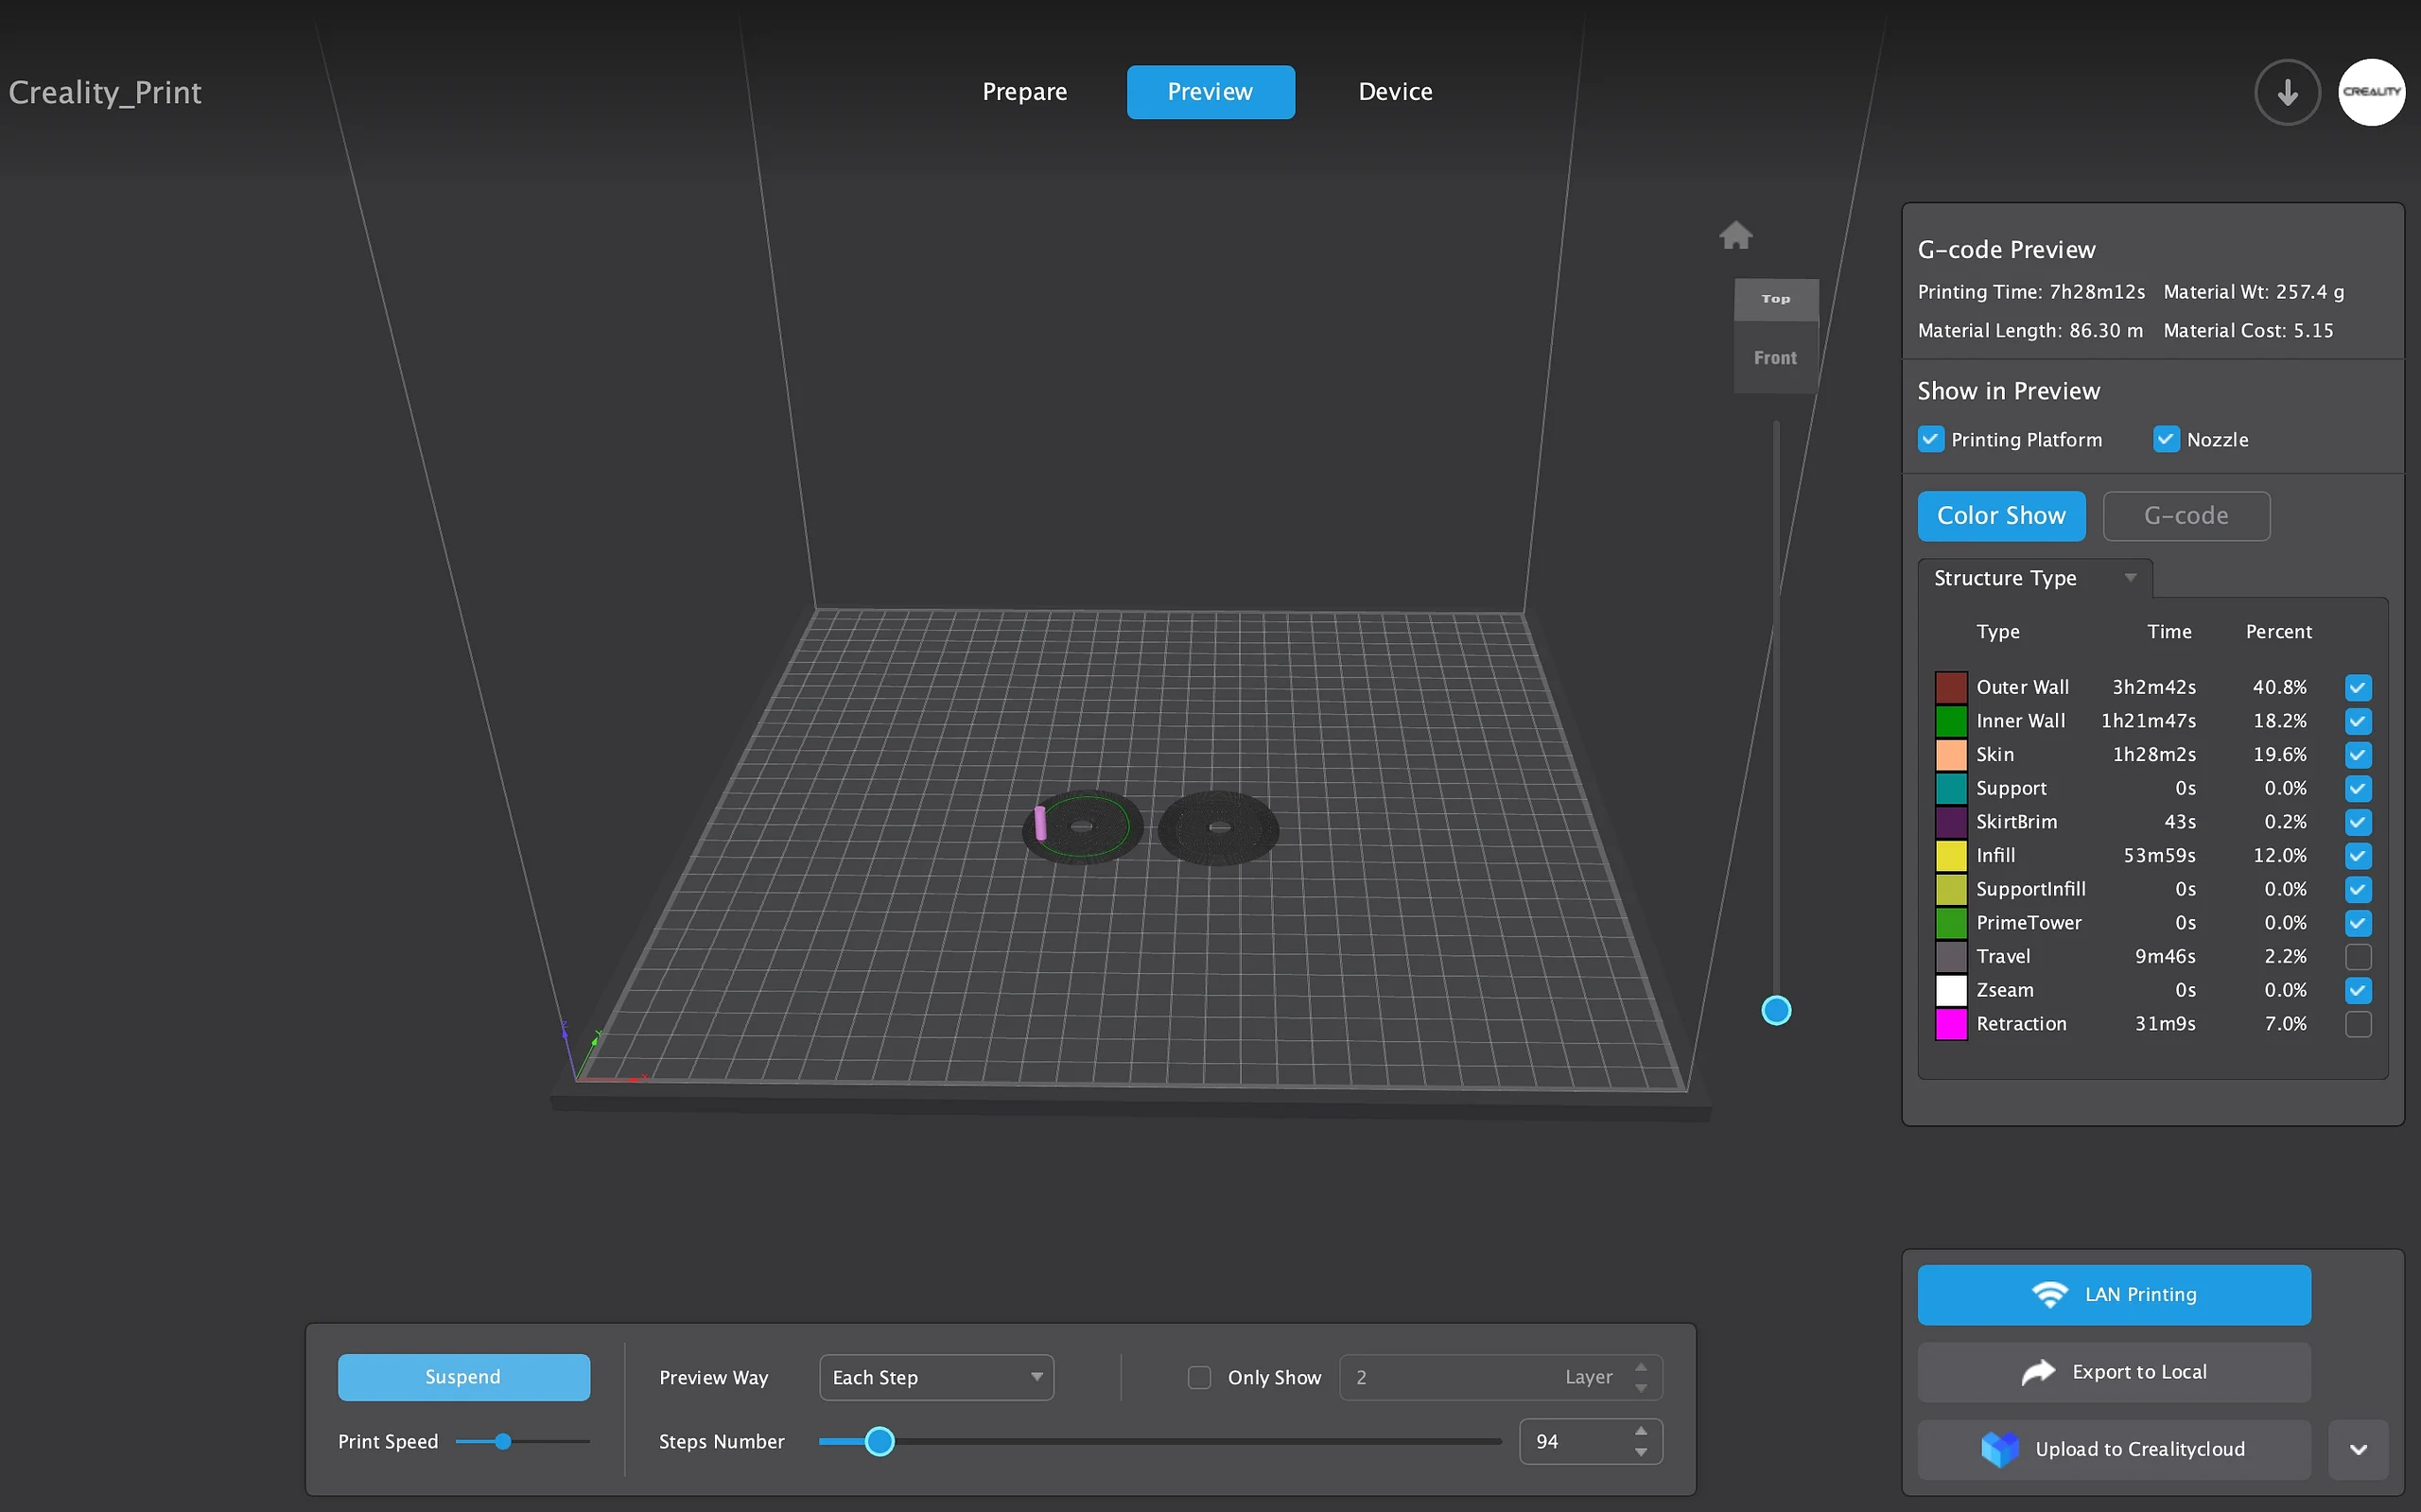Viewport: 2421px width, 1512px height.
Task: Select the Front face of view cube
Action: point(1775,358)
